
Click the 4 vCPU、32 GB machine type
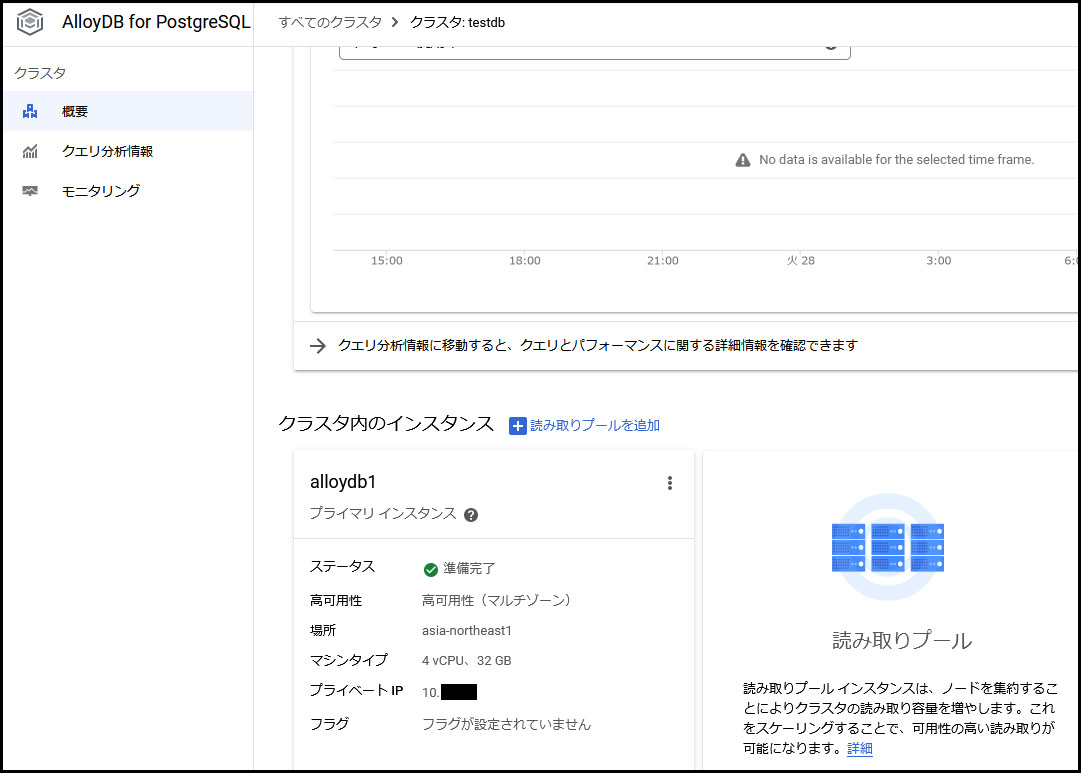click(x=467, y=661)
